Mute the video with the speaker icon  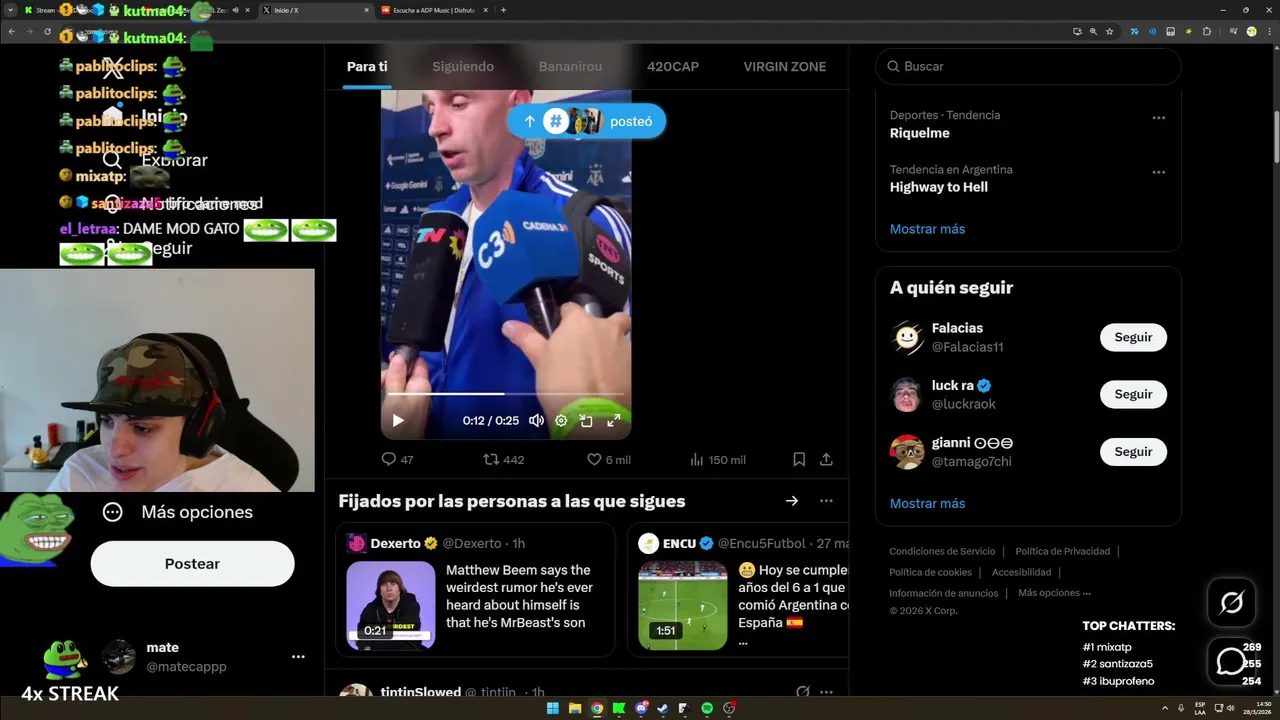coord(536,421)
